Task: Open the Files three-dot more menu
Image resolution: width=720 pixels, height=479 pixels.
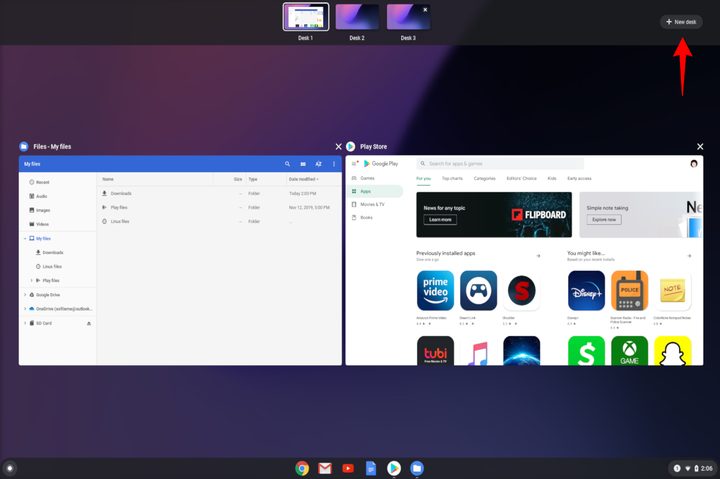Action: 334,164
